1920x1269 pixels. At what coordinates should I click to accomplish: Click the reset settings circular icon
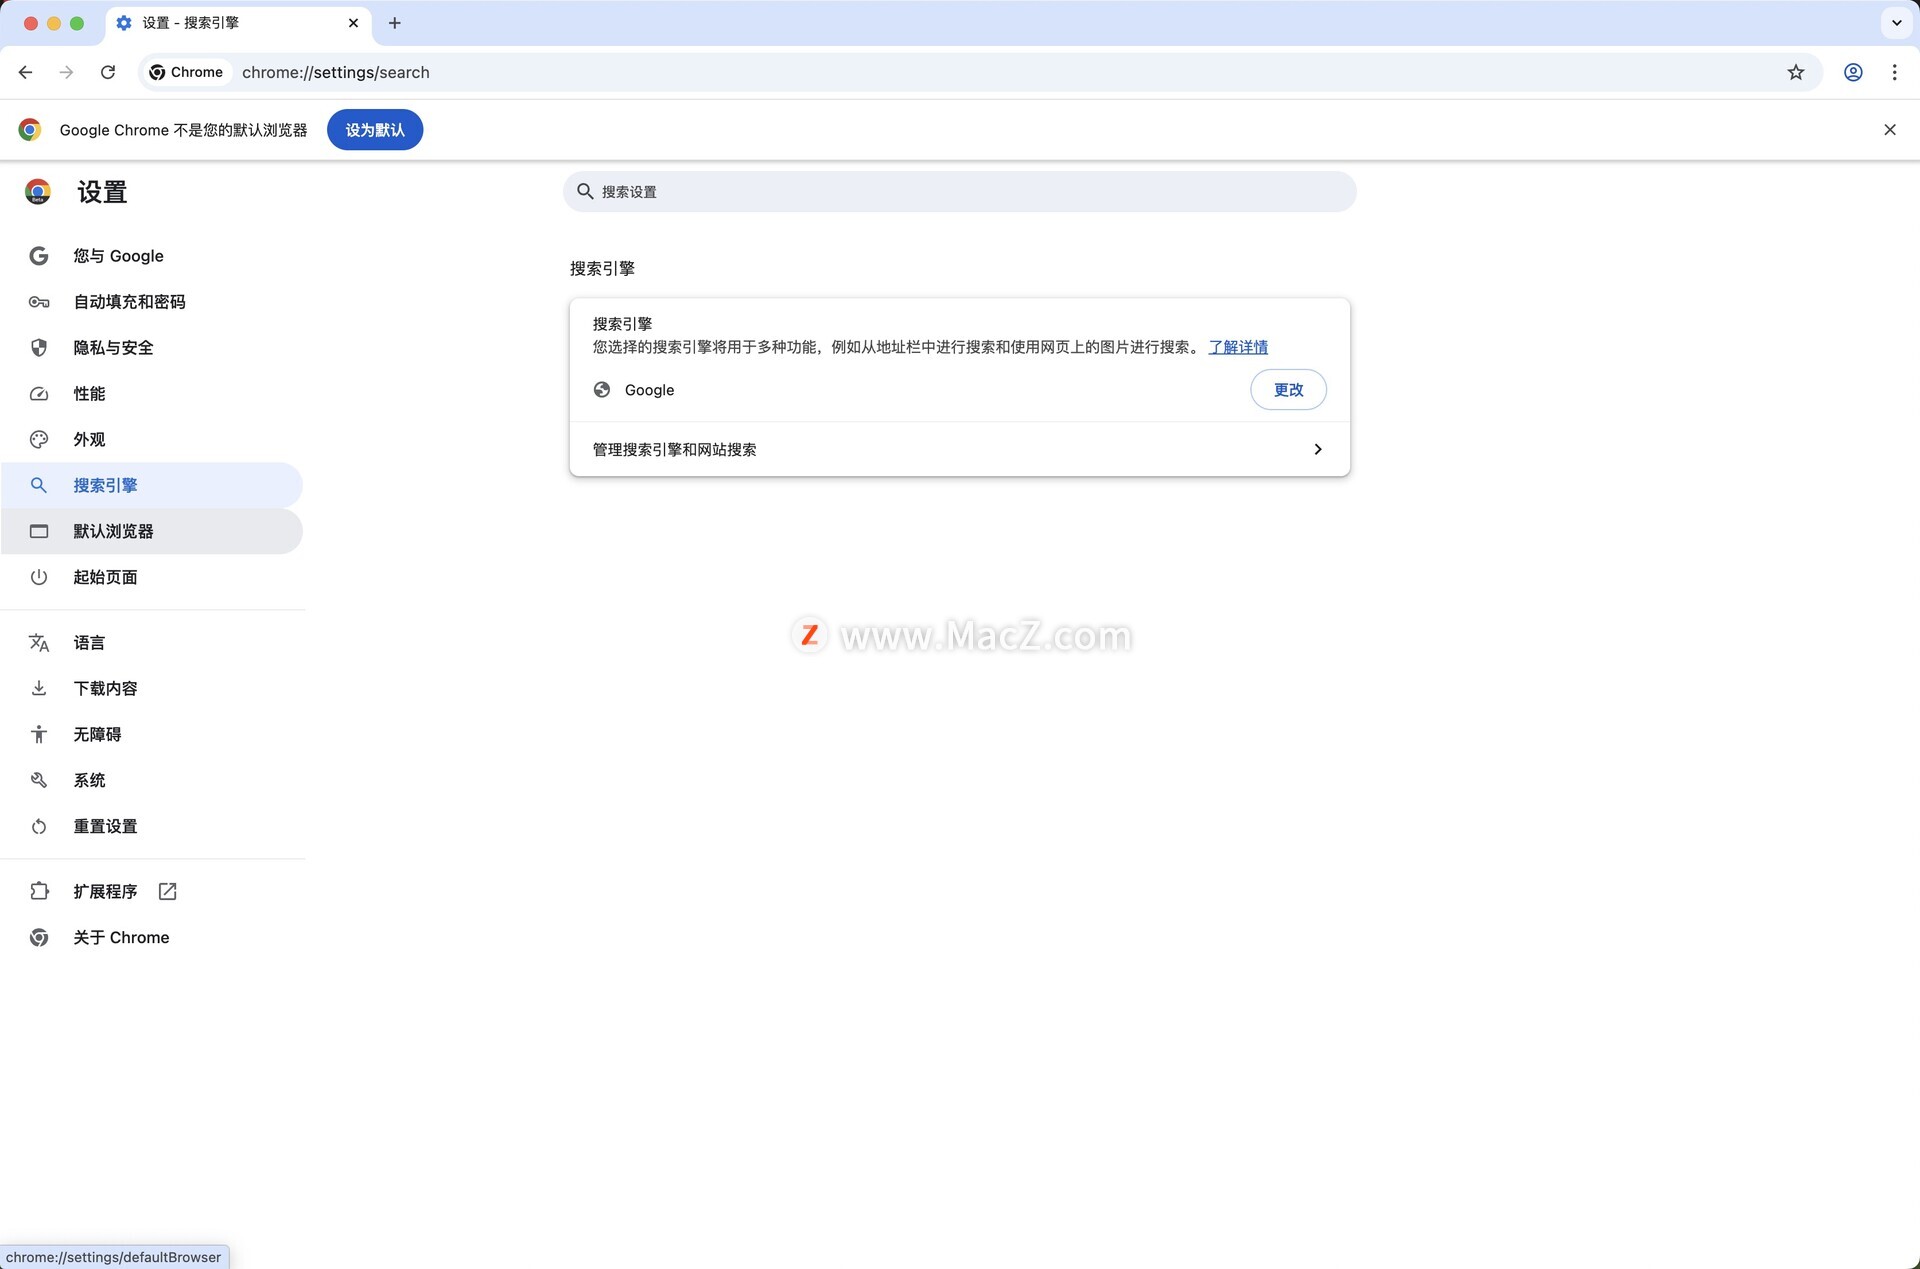tap(39, 826)
